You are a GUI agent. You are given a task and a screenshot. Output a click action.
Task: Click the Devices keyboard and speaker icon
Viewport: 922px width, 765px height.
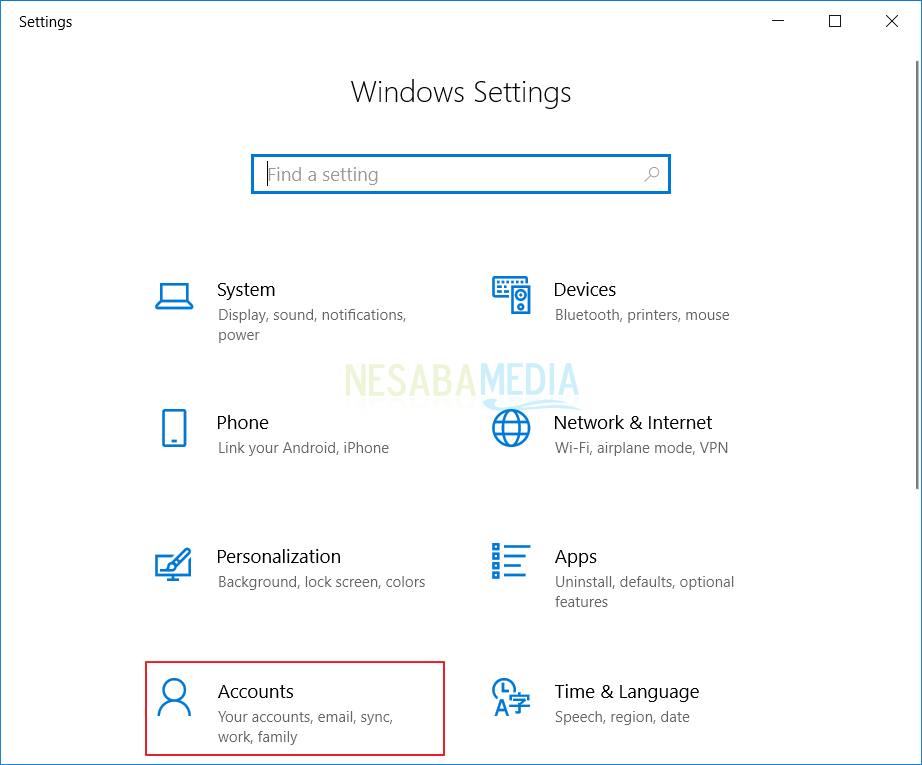pos(511,295)
